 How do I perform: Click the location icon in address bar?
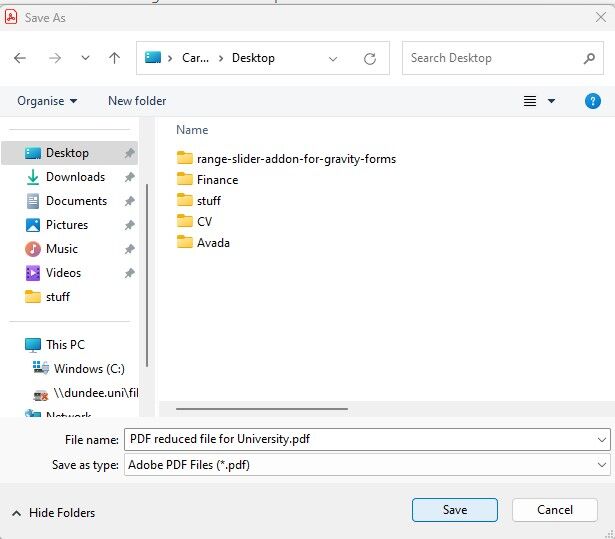point(153,58)
